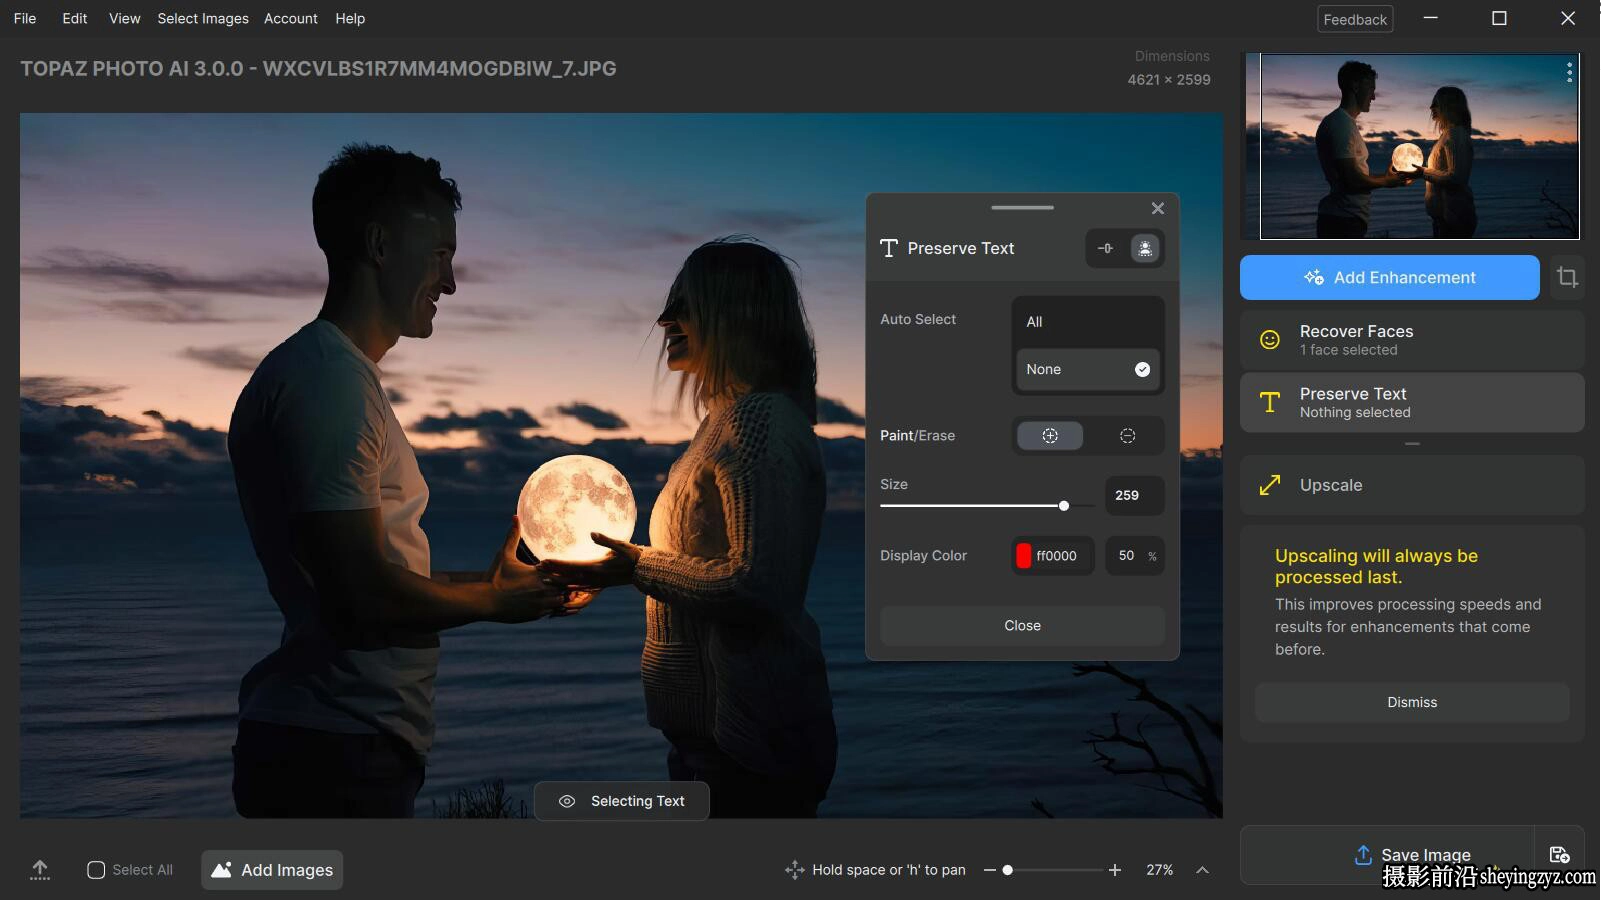Open save options icon beside Save Image
The image size is (1601, 900).
(x=1559, y=855)
